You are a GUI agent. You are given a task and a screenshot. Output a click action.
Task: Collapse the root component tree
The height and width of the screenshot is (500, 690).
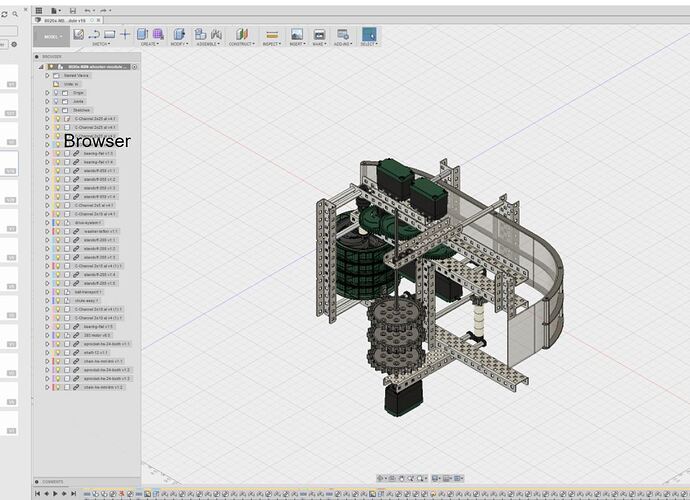click(x=41, y=67)
